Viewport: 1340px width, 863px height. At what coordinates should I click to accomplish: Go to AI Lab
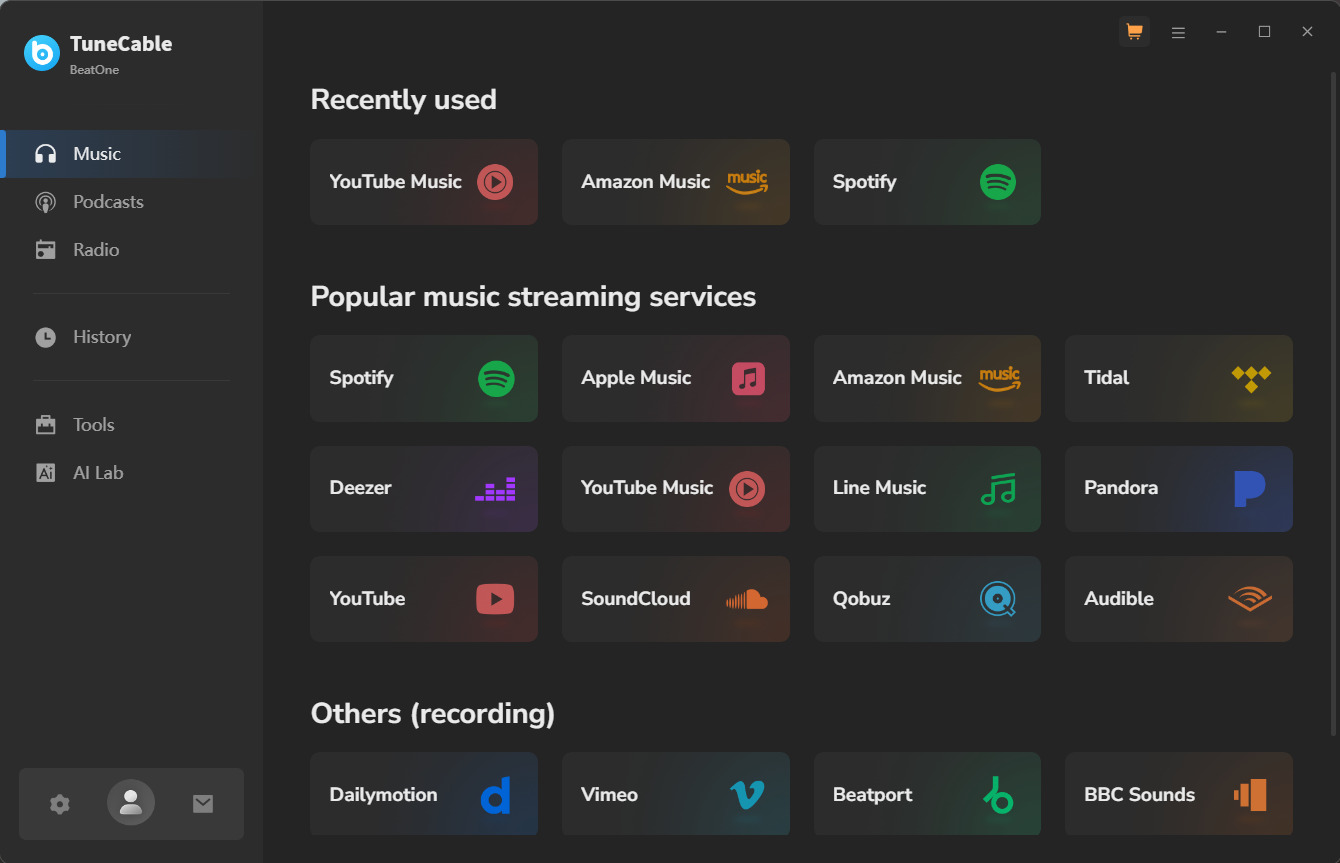tap(98, 473)
